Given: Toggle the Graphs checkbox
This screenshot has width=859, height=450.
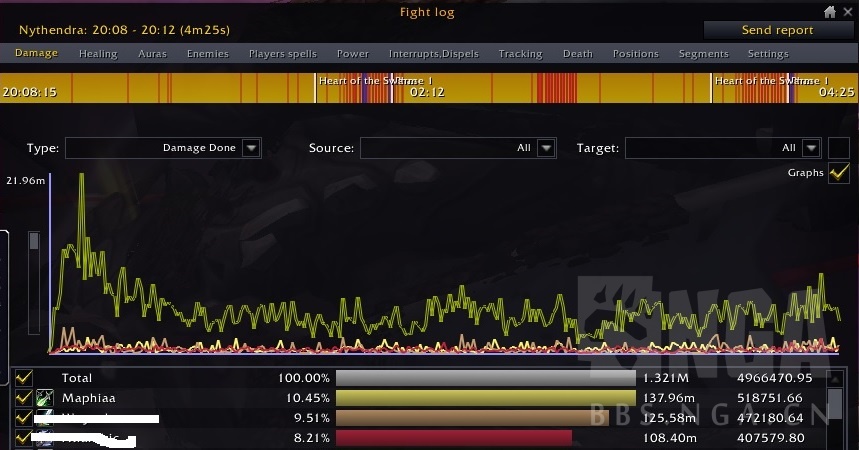Looking at the screenshot, I should [x=839, y=173].
